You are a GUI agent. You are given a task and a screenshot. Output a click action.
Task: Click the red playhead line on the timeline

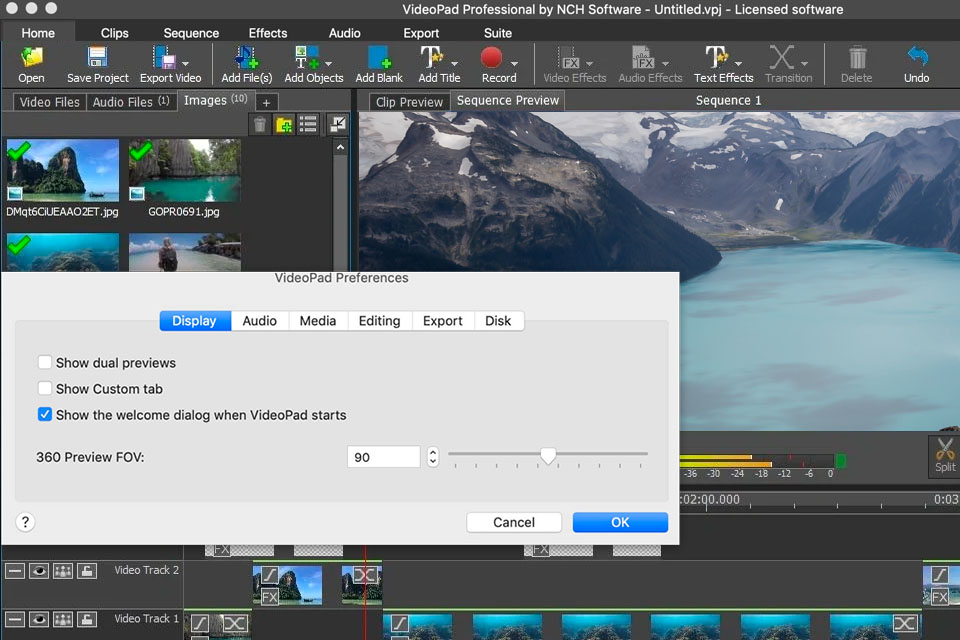click(366, 591)
